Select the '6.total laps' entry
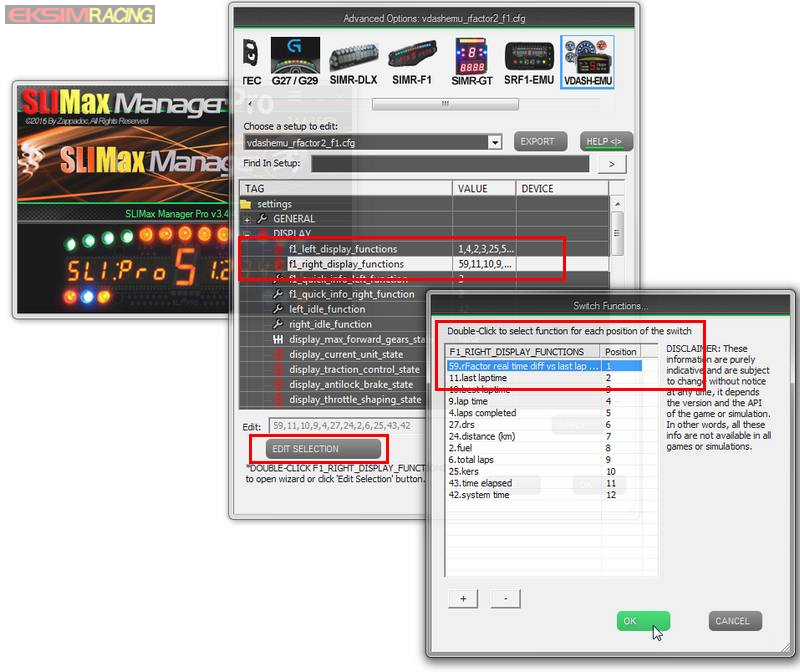Viewport: 800px width, 672px height. coord(544,460)
